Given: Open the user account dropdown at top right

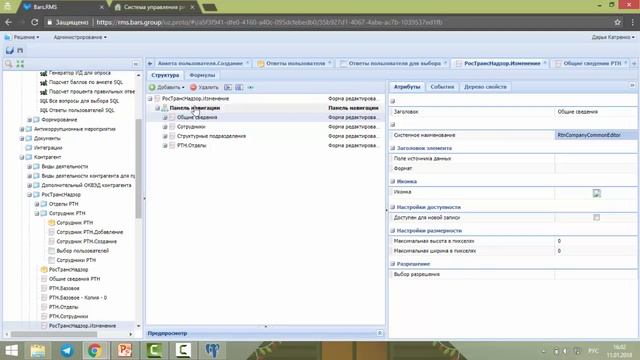Looking at the screenshot, I should [x=613, y=37].
